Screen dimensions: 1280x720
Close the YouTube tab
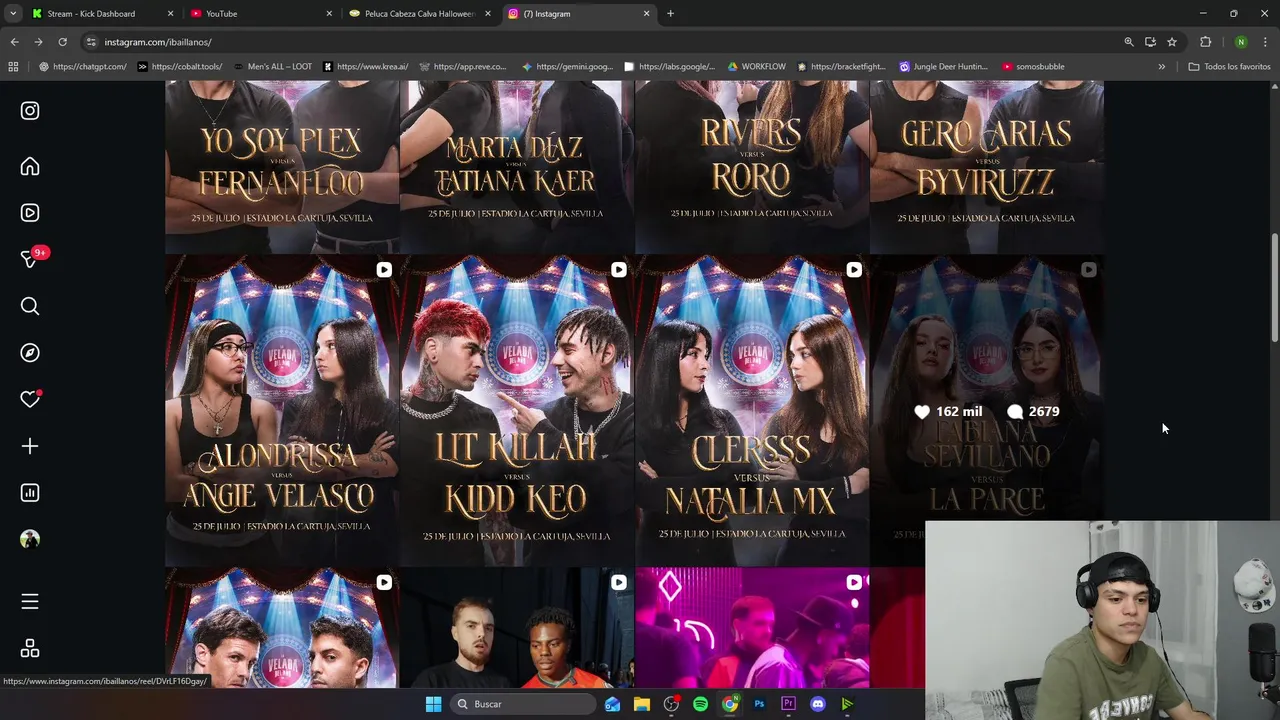(329, 14)
